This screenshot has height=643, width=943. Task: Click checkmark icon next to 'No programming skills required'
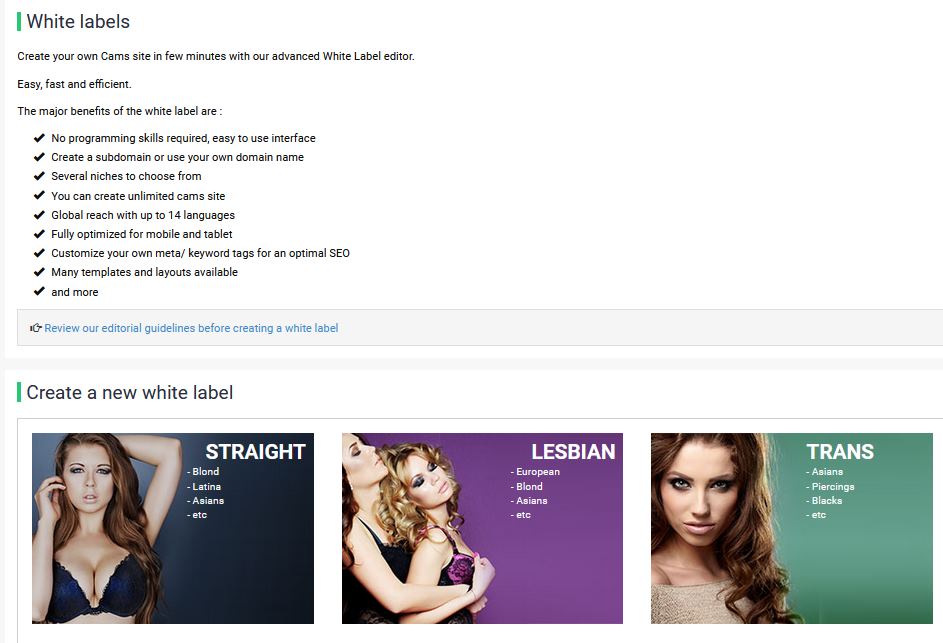point(39,138)
